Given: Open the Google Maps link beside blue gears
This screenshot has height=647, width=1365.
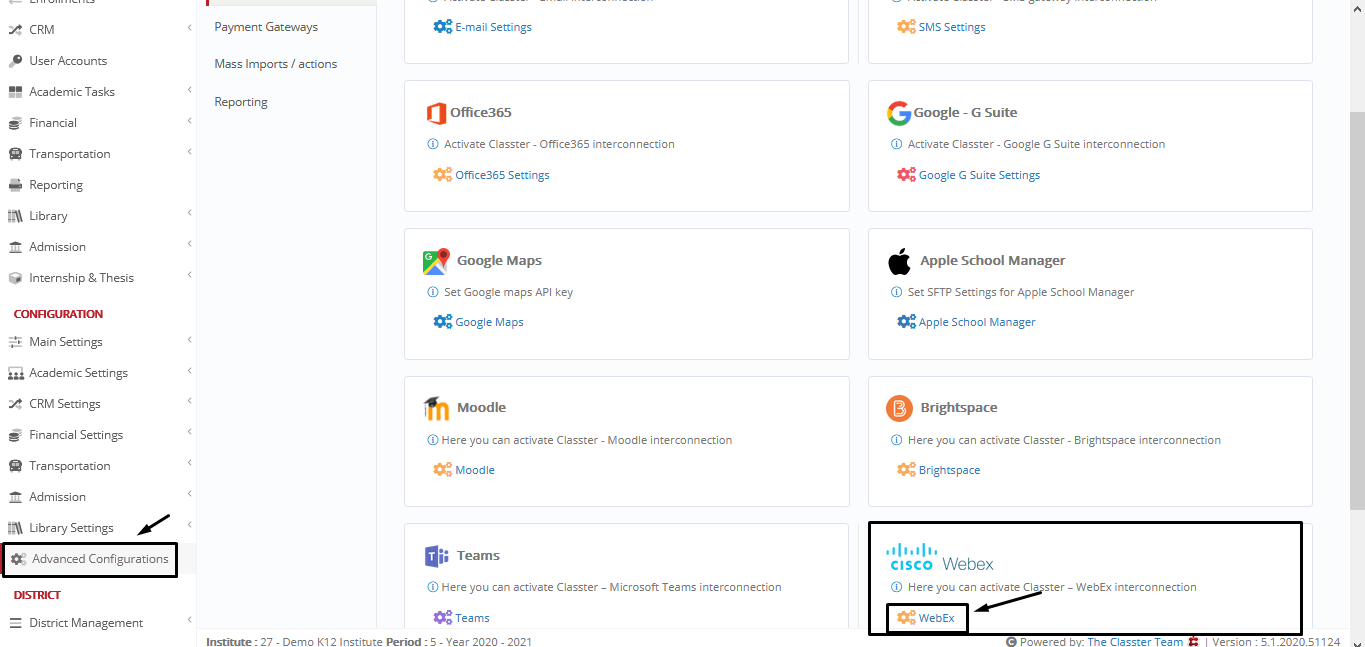Looking at the screenshot, I should [x=489, y=322].
